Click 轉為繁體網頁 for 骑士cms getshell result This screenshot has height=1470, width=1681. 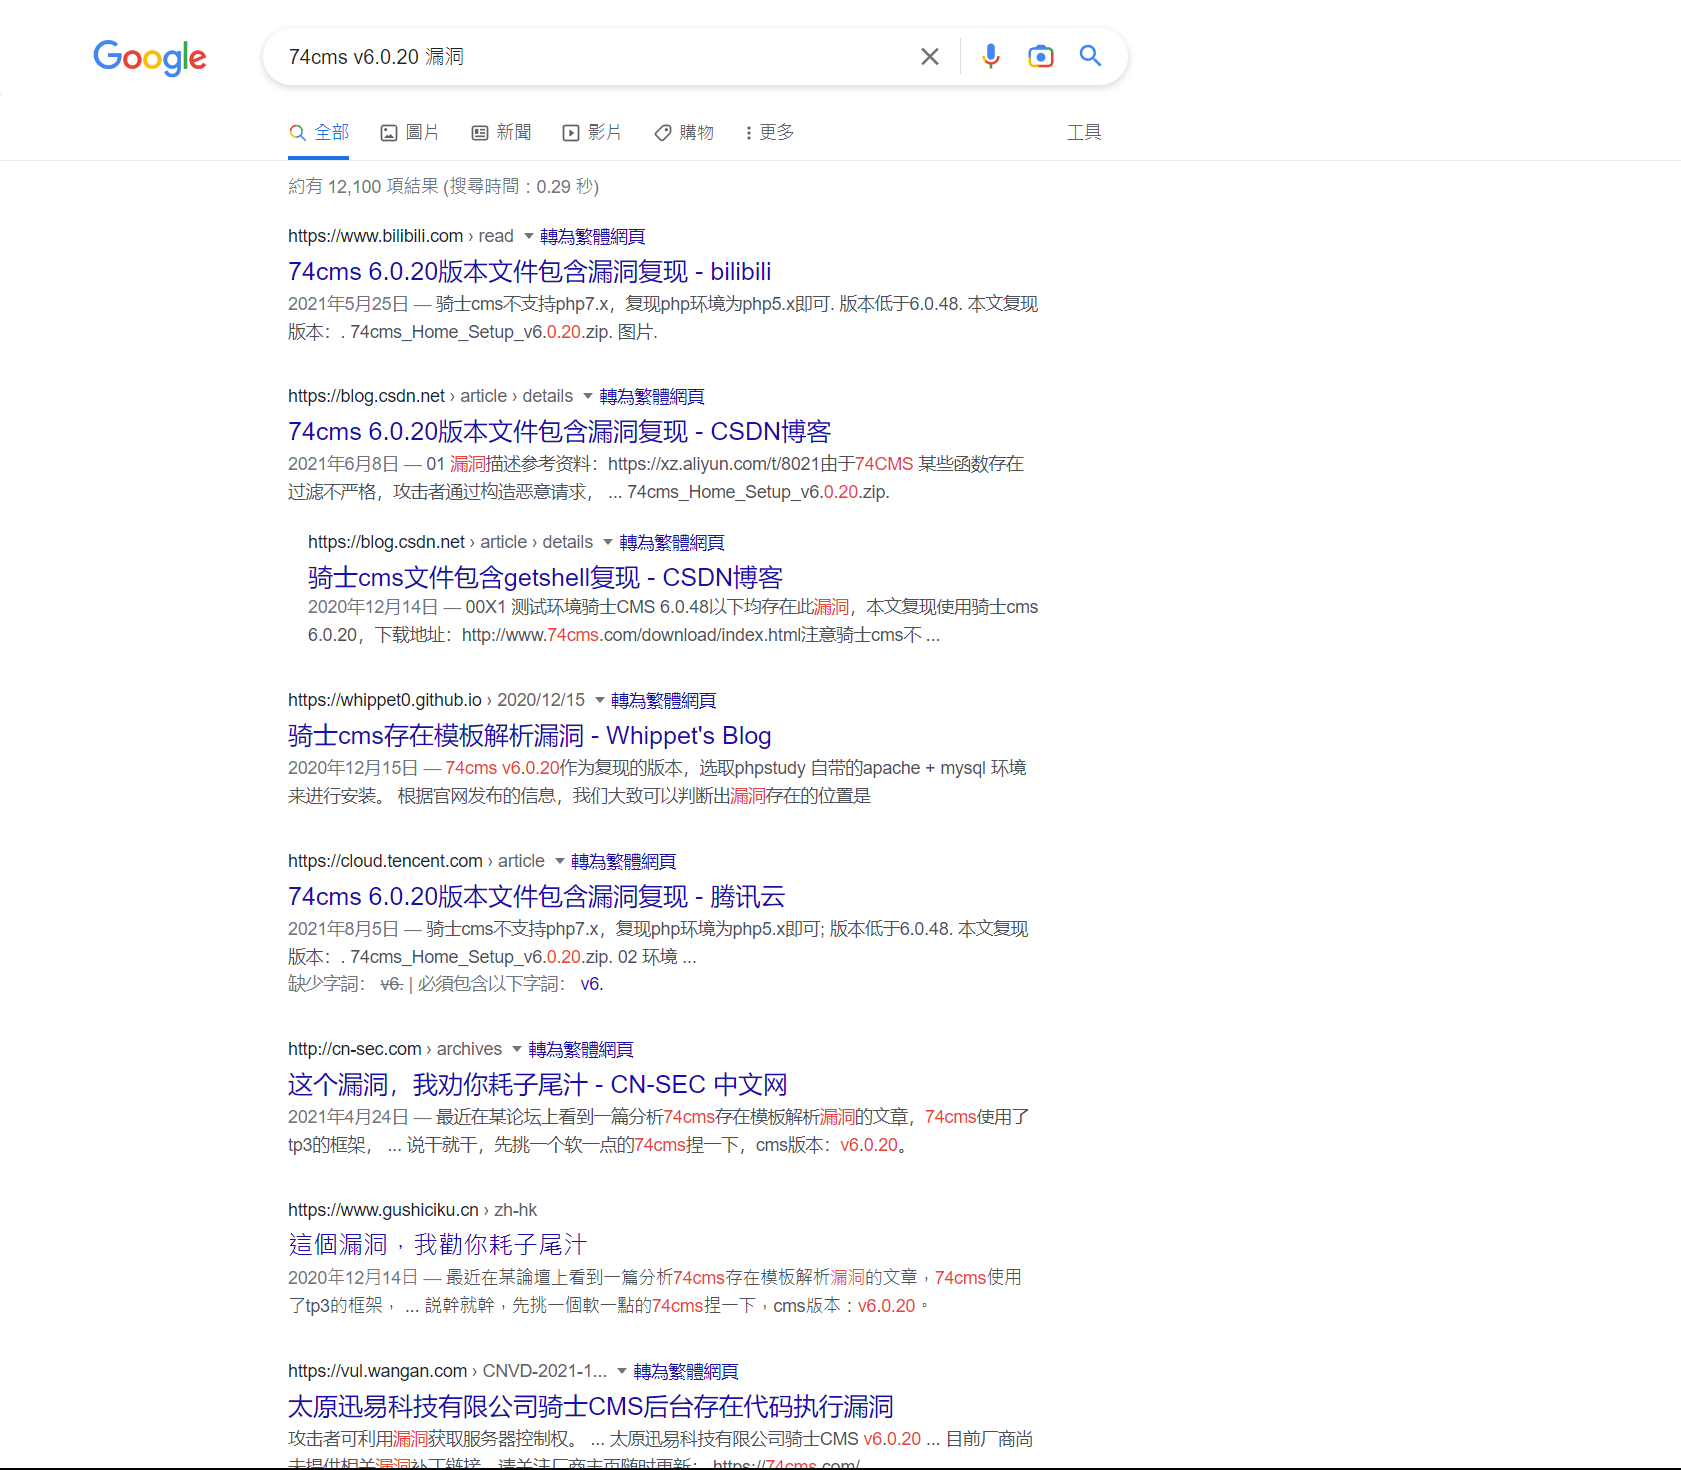(x=672, y=542)
